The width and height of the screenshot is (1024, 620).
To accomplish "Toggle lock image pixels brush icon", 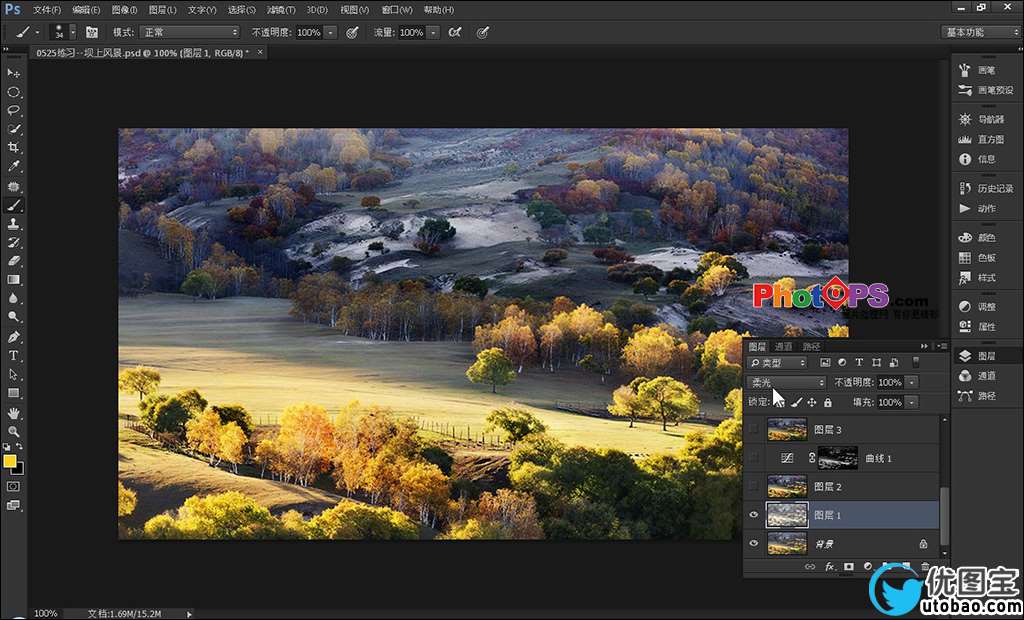I will pyautogui.click(x=796, y=402).
